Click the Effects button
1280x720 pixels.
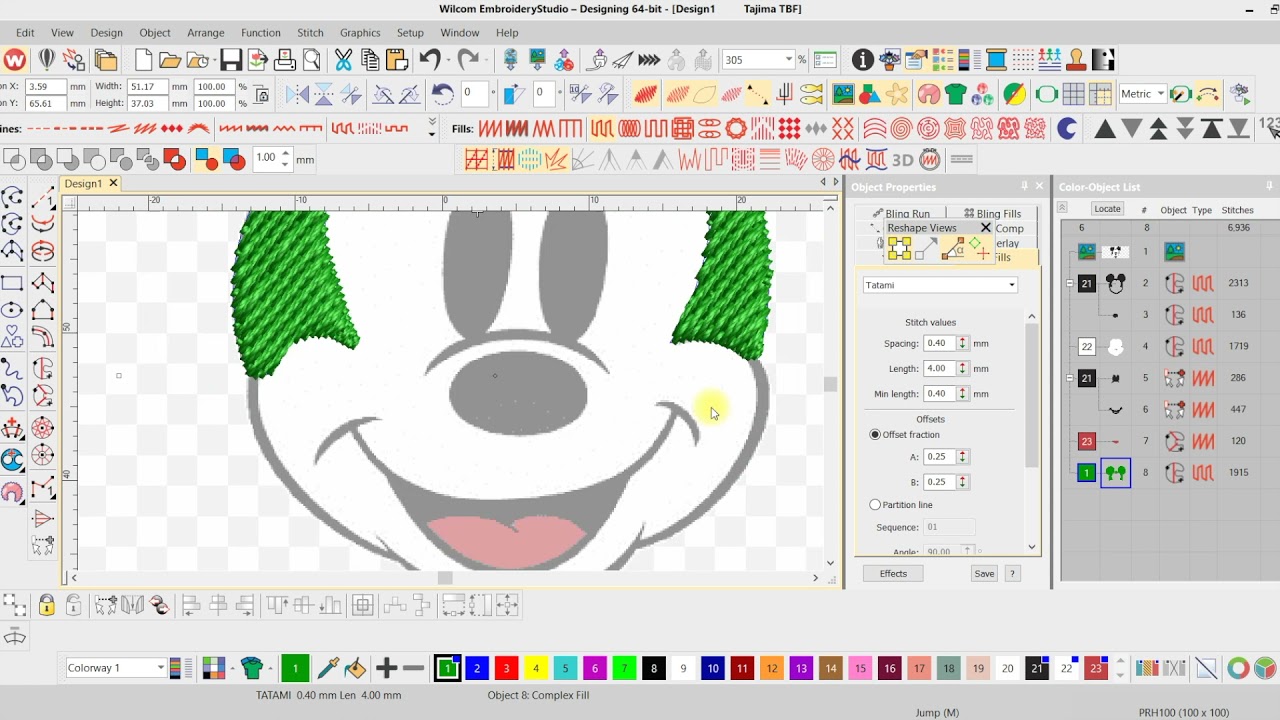pyautogui.click(x=893, y=574)
